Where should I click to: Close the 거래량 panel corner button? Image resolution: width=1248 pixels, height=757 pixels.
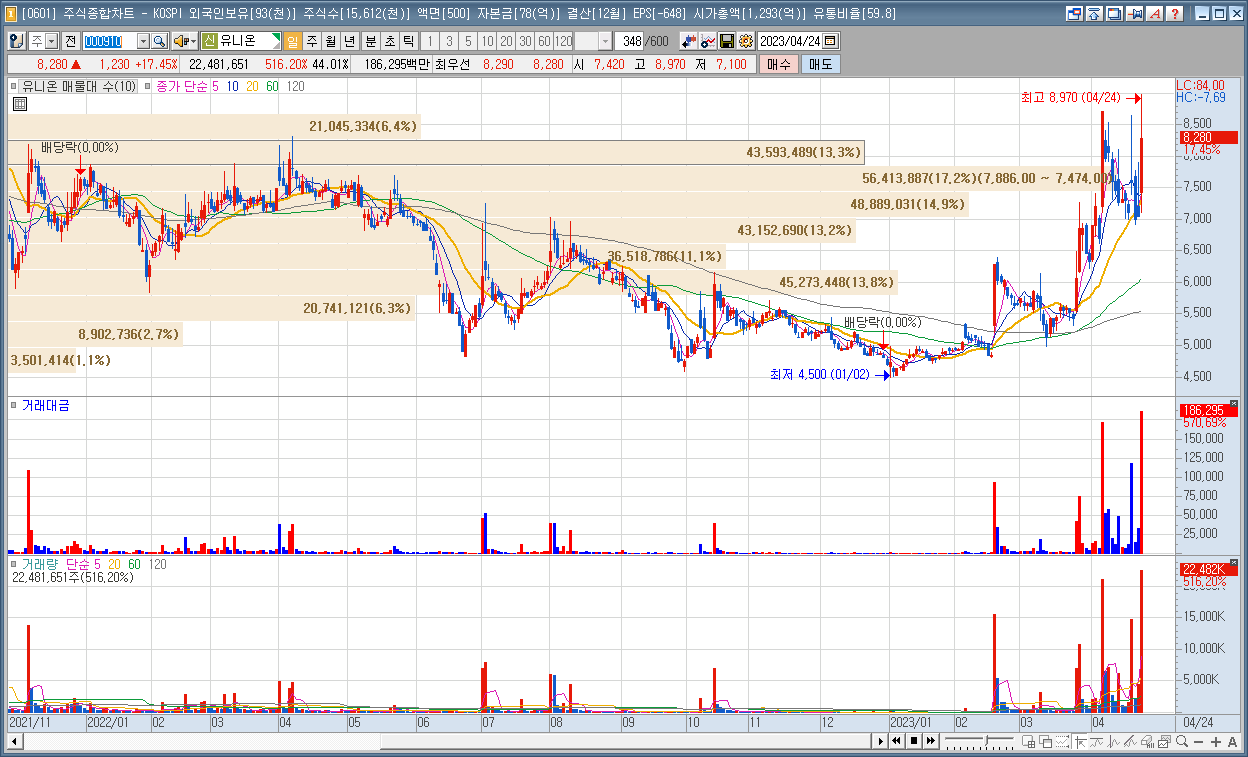point(1233,563)
